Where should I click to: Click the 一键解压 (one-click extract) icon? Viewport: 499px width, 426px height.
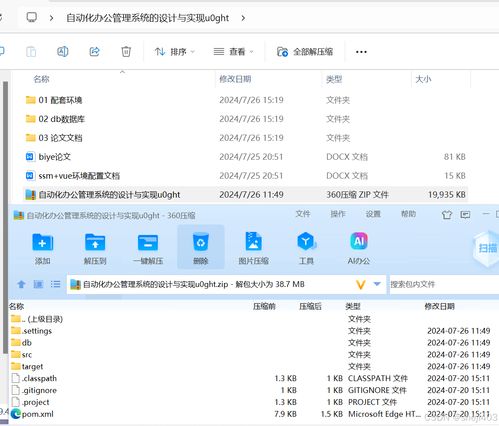pos(148,242)
